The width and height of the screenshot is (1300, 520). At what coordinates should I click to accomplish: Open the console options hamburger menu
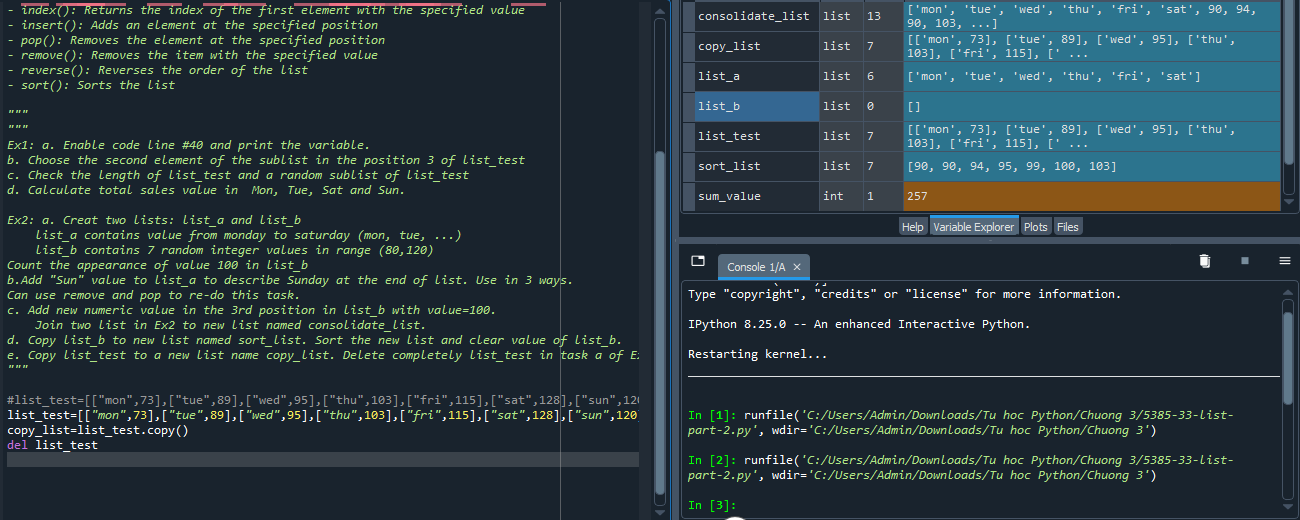click(1285, 261)
